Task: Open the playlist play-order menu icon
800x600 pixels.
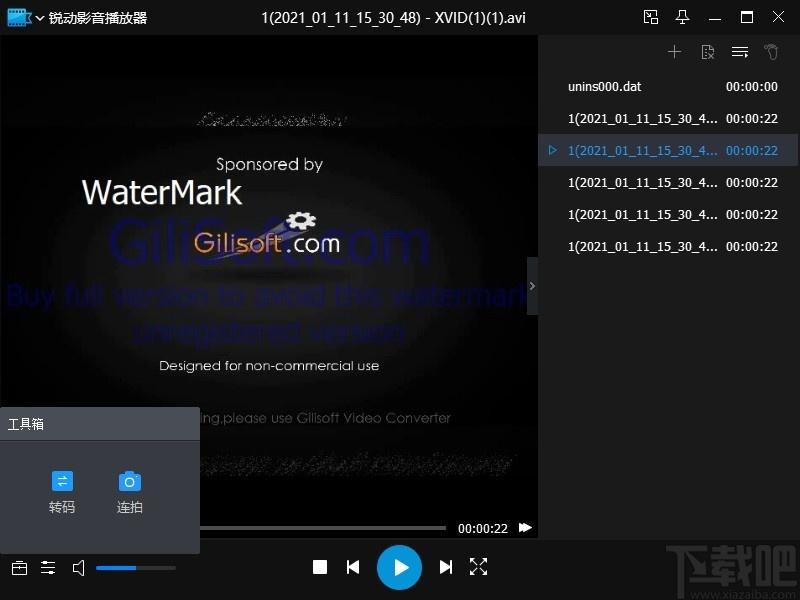Action: tap(740, 52)
